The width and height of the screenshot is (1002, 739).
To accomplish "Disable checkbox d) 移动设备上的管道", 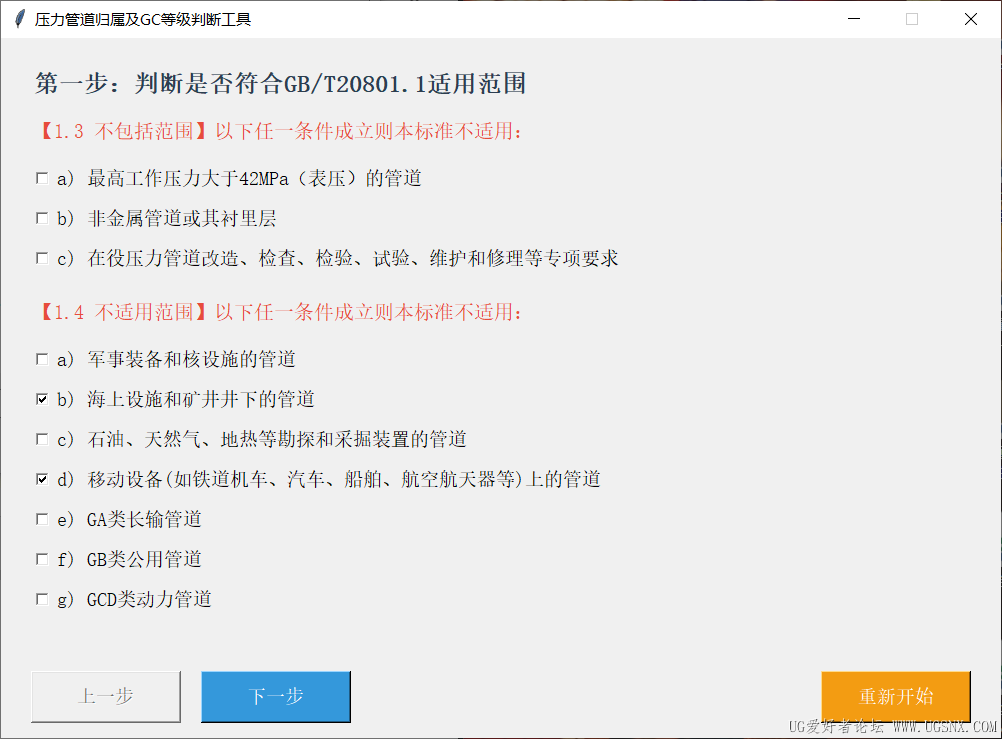I will (42, 479).
